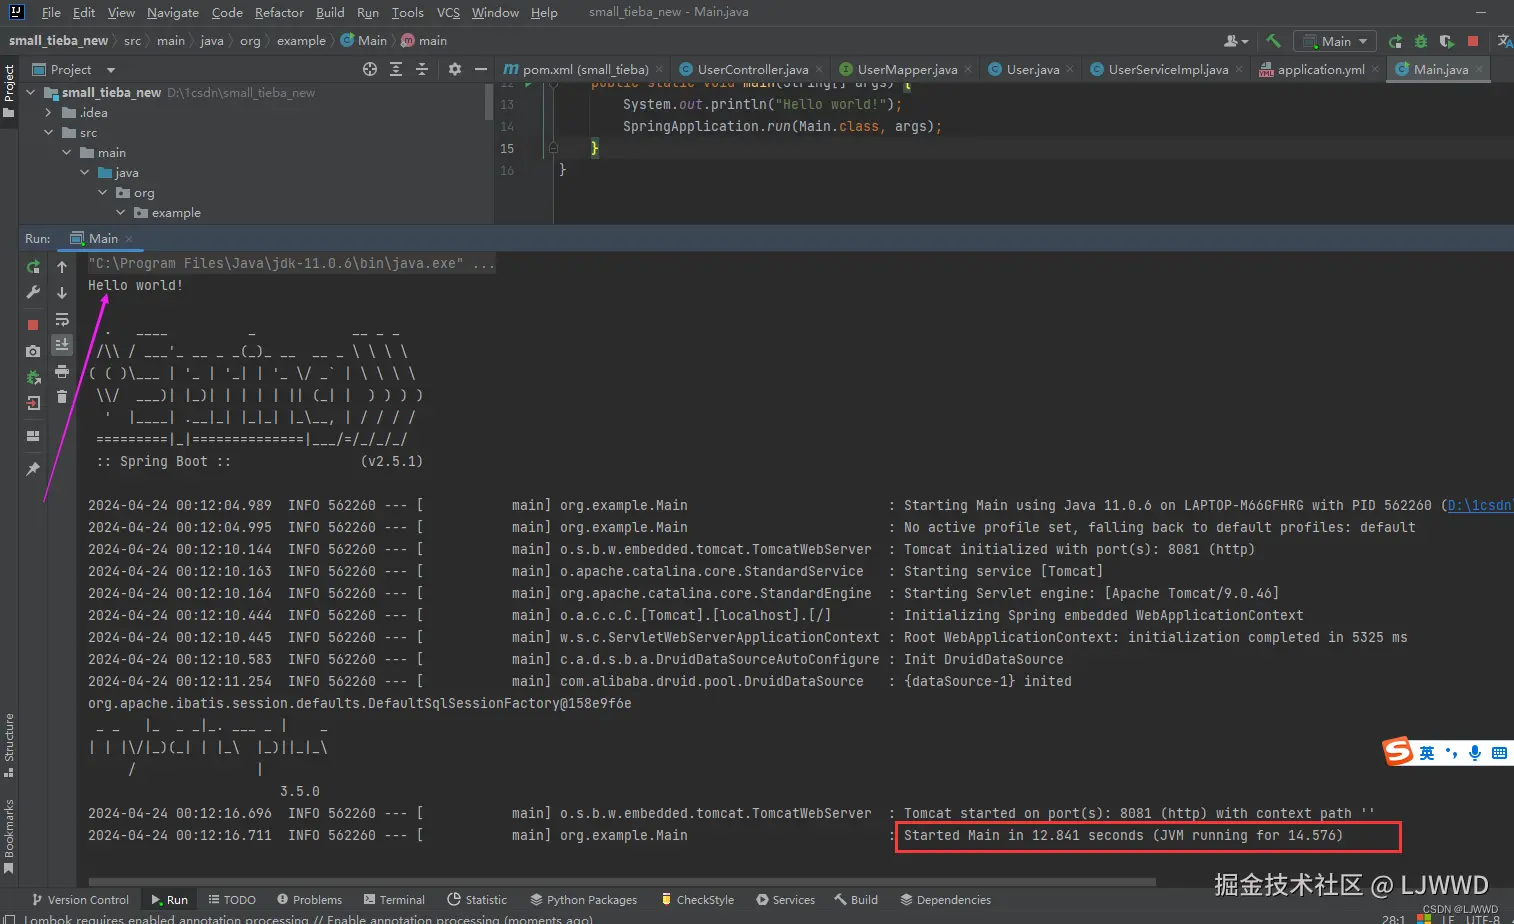
Task: Close the application.yml editor tab
Action: [x=1375, y=70]
